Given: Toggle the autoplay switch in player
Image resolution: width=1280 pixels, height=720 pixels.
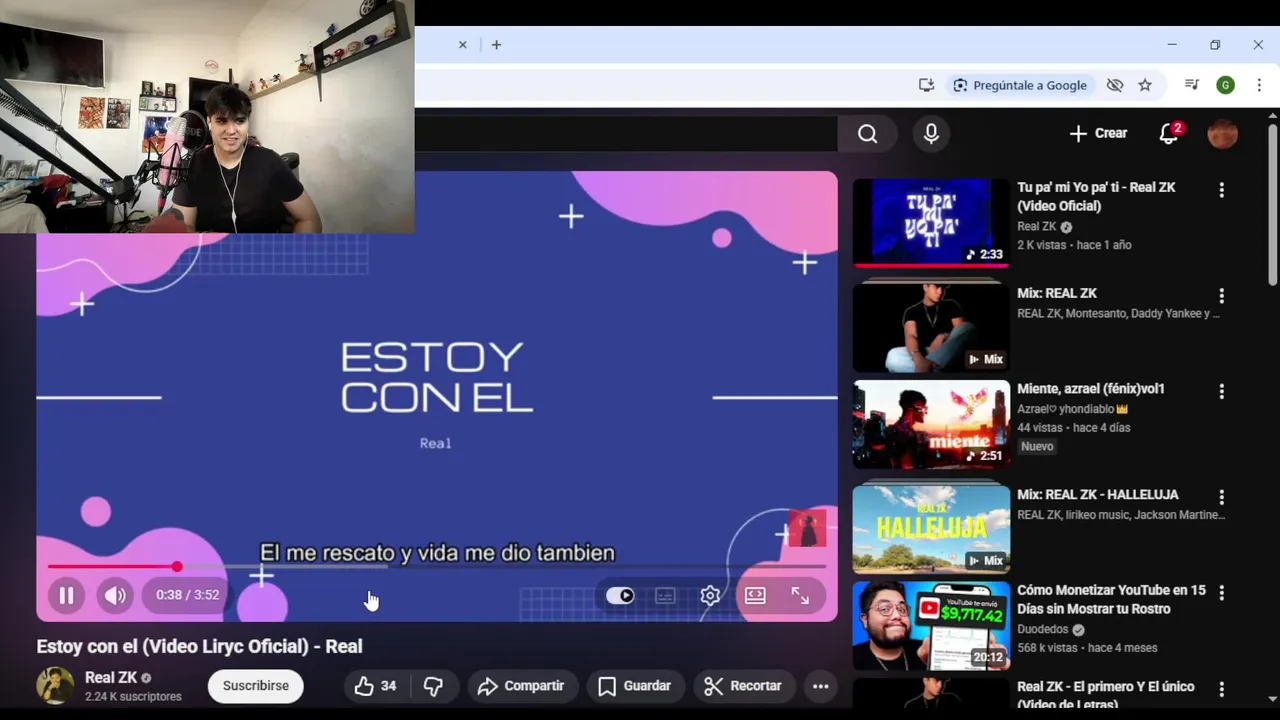Looking at the screenshot, I should click(x=620, y=595).
